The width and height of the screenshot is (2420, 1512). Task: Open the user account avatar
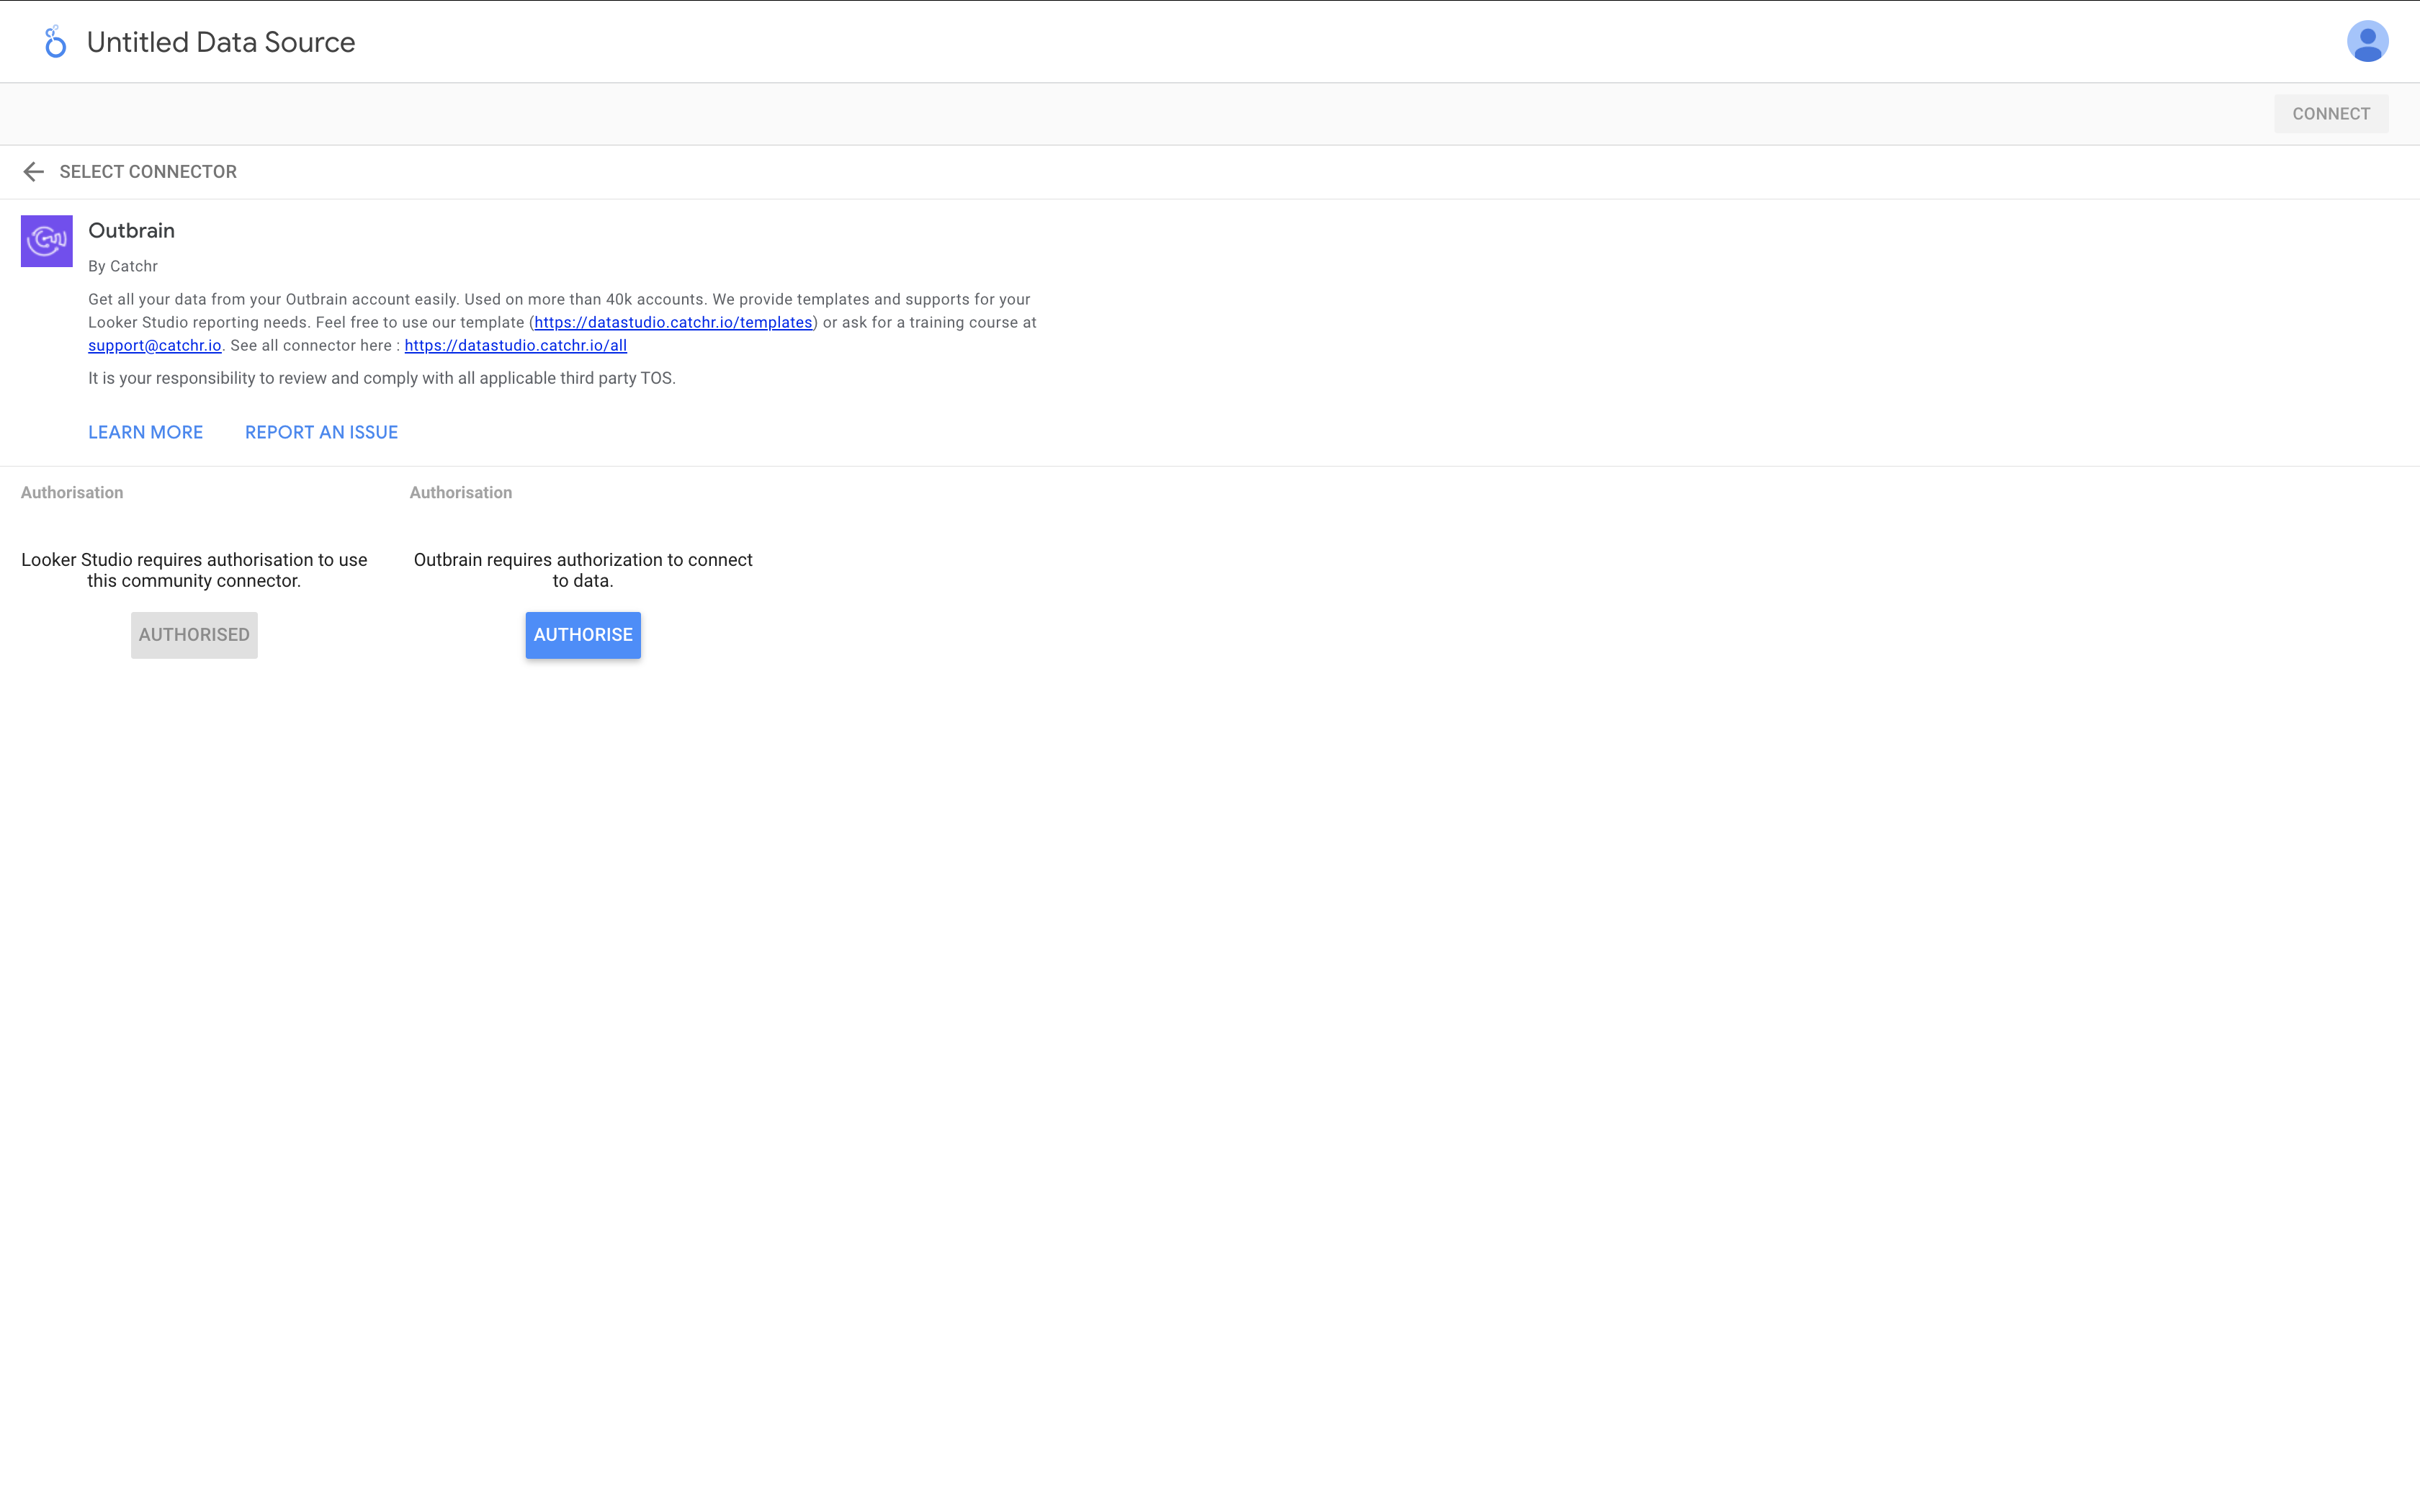click(x=2367, y=42)
